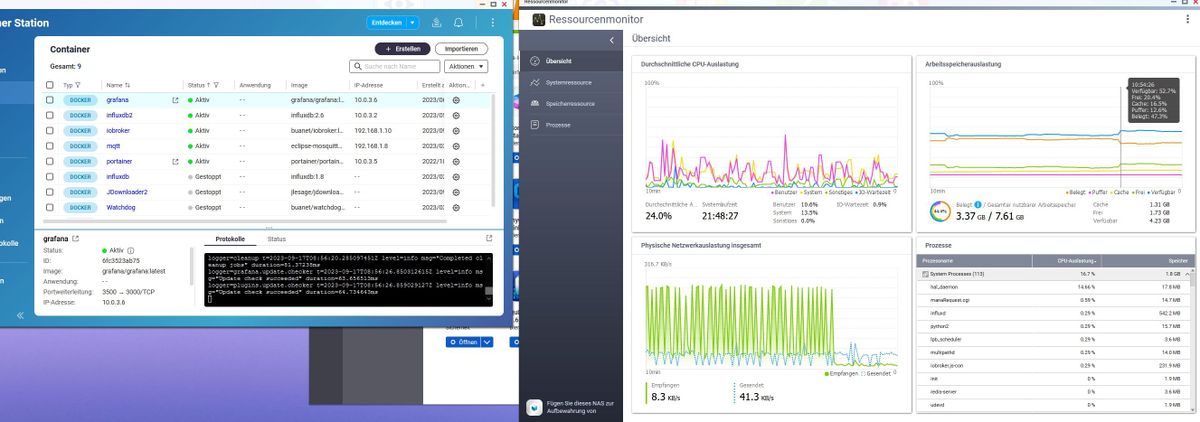Tick the mqtt container checkbox
Image resolution: width=1200 pixels, height=422 pixels.
pos(49,146)
